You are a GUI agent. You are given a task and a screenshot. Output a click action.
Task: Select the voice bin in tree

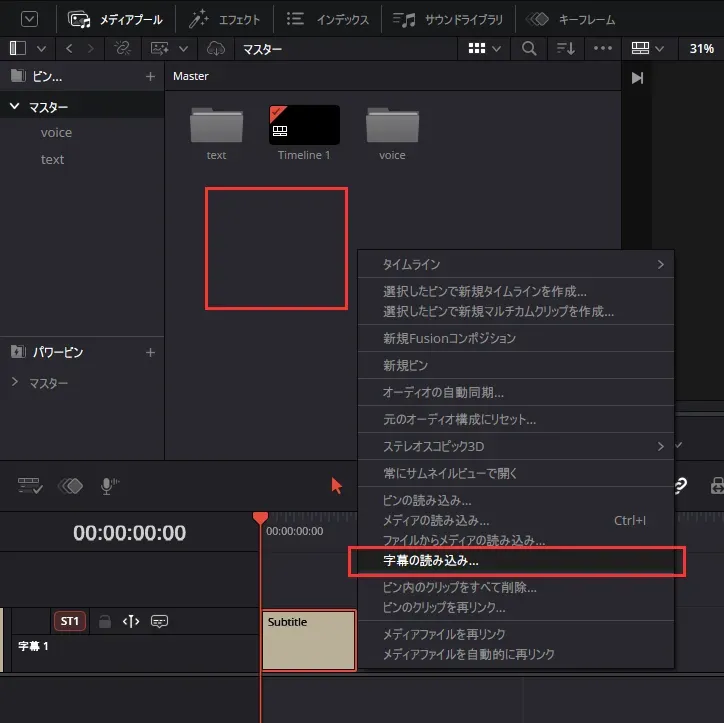click(56, 133)
